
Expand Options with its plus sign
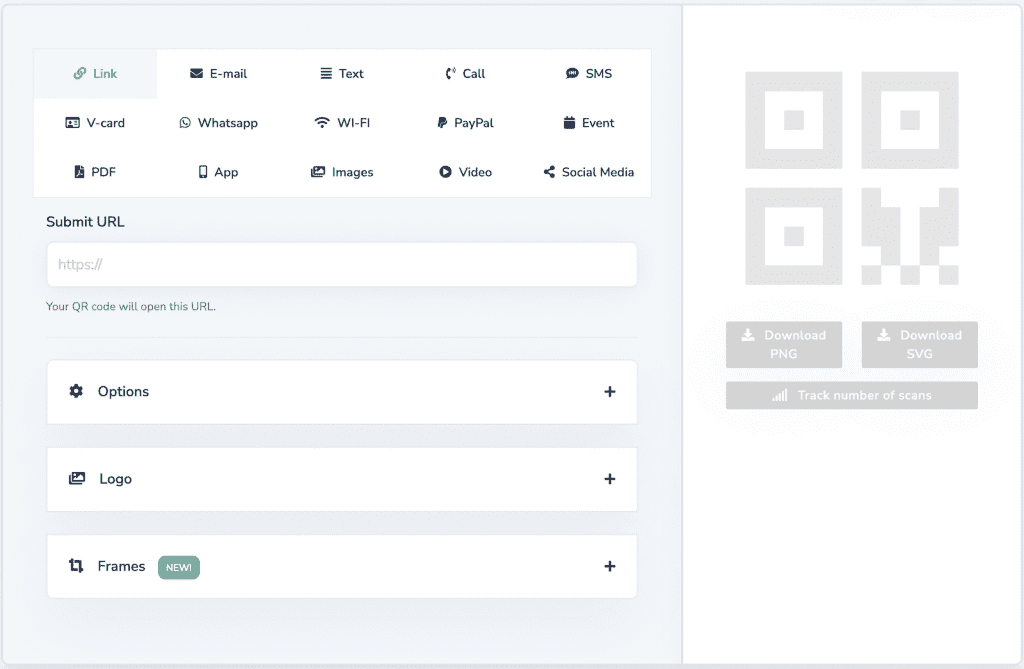pyautogui.click(x=610, y=391)
